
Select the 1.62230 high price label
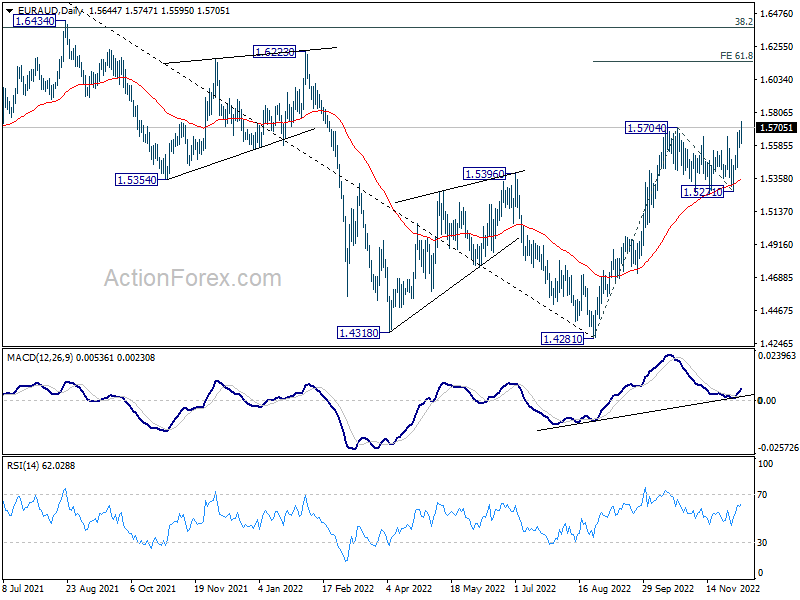coord(274,52)
